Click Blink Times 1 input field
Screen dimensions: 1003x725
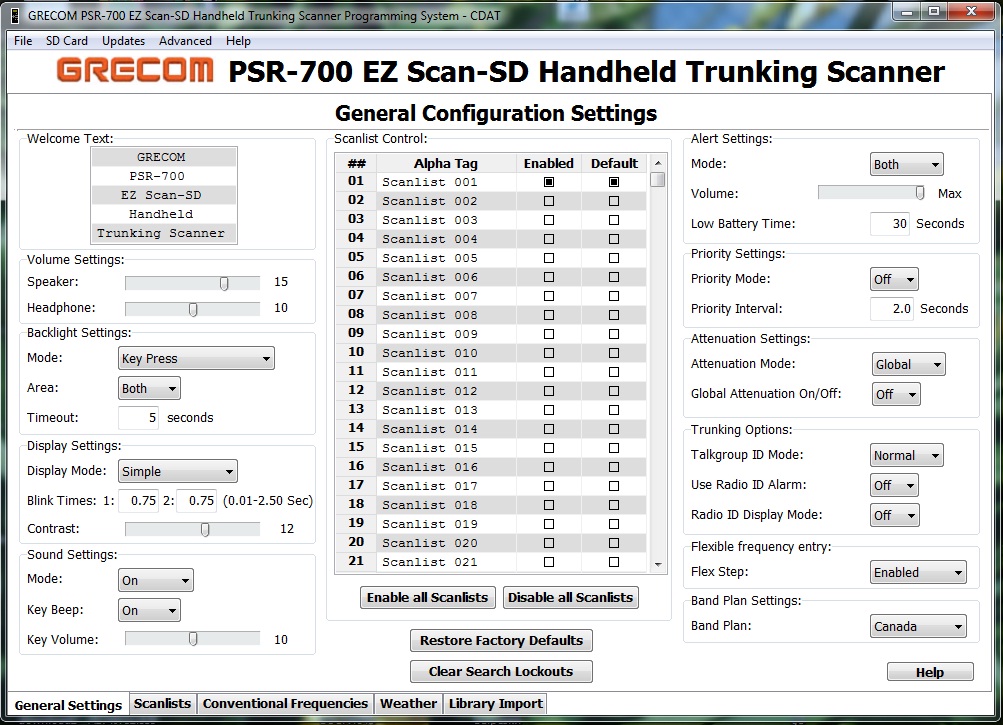pyautogui.click(x=138, y=500)
